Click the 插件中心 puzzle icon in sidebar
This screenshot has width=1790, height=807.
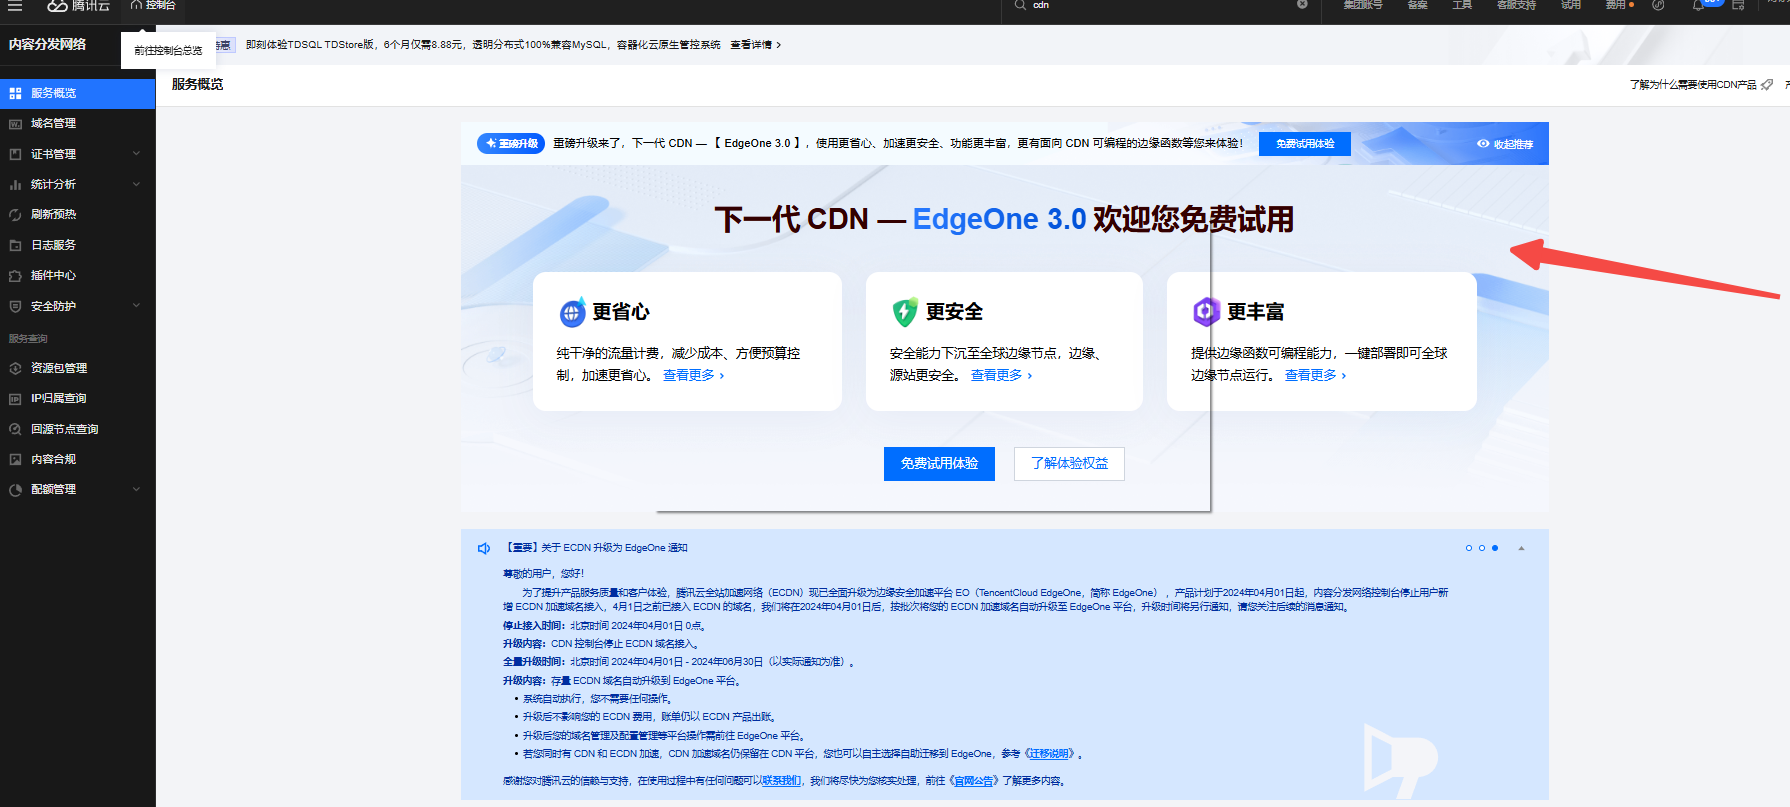15,276
